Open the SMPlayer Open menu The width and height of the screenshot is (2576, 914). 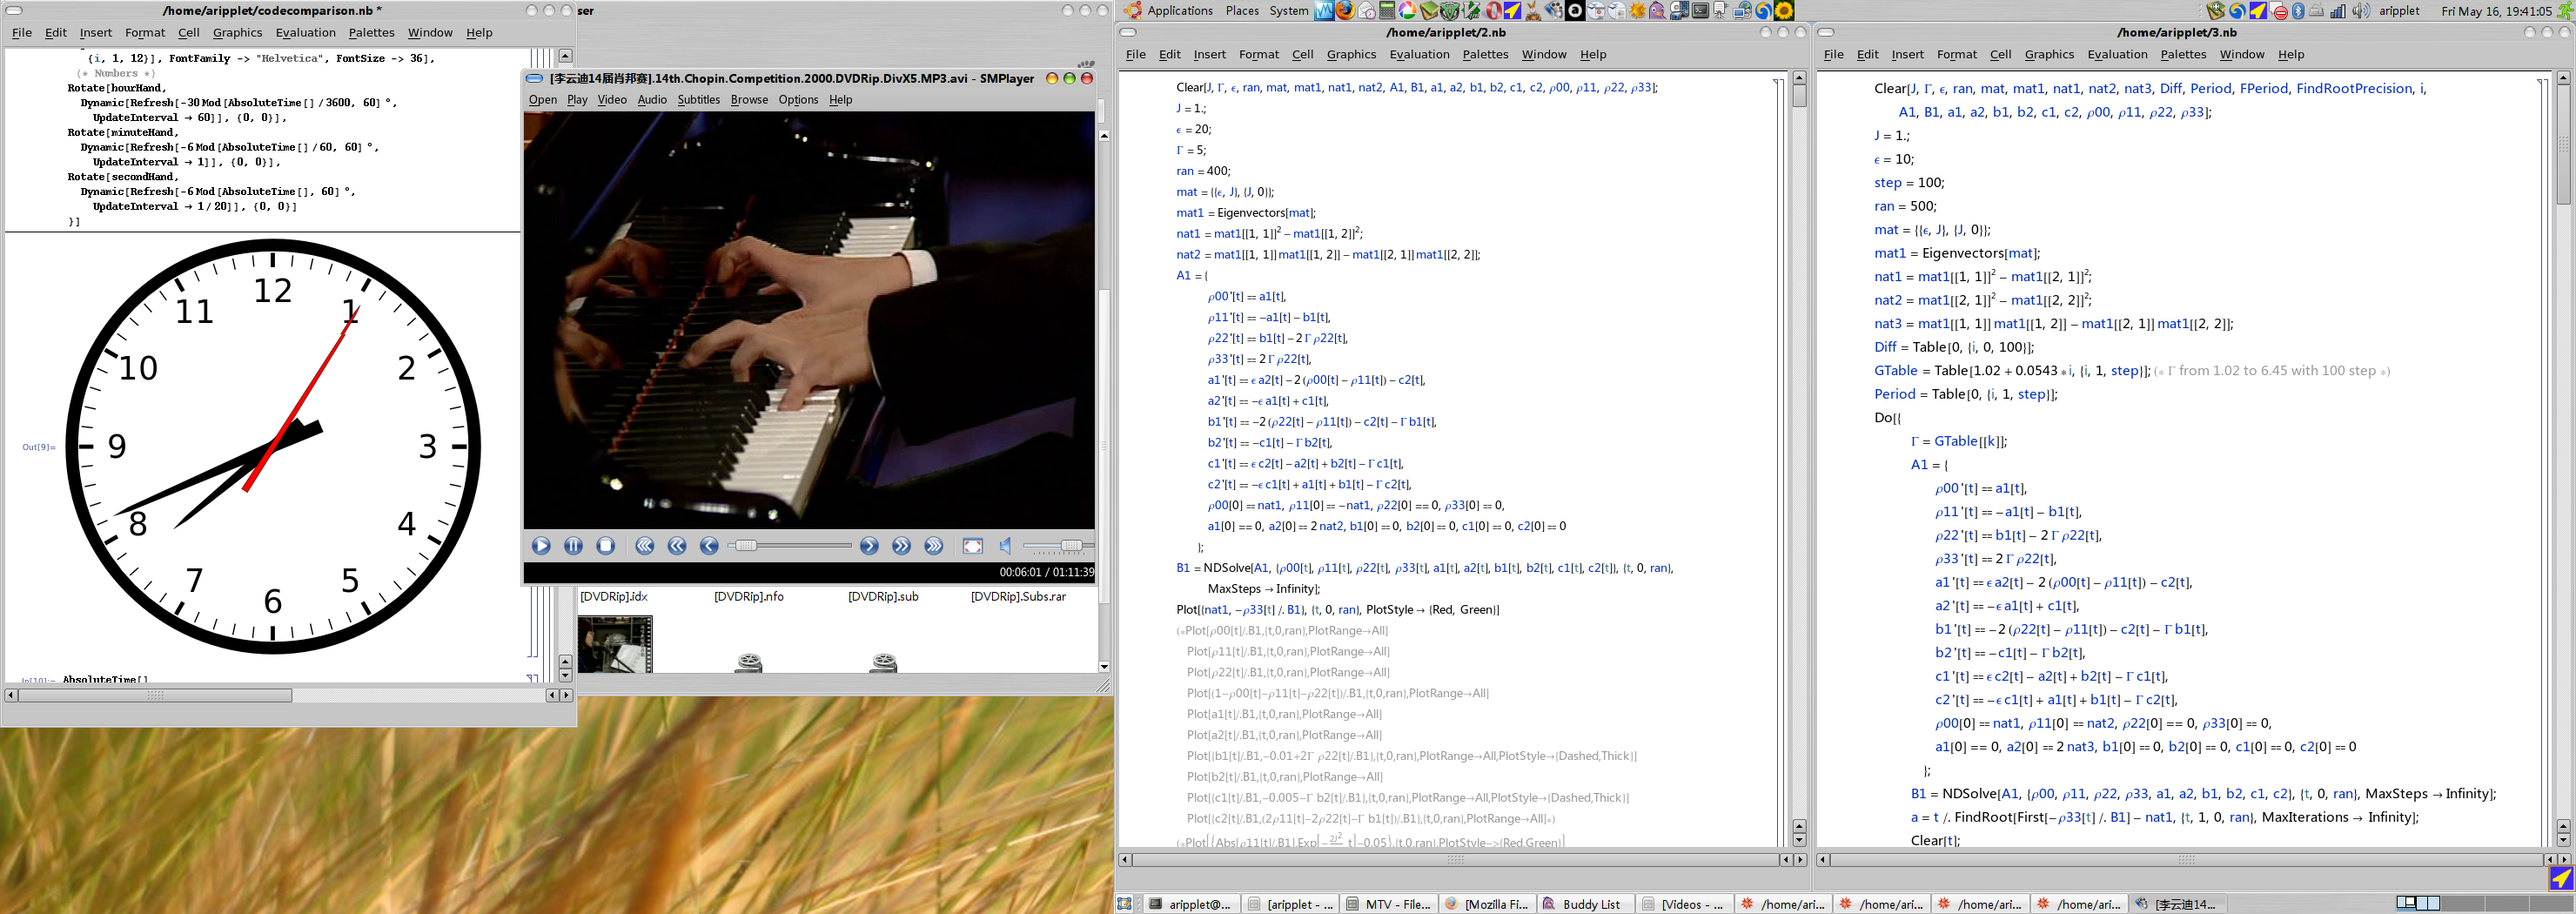tap(543, 100)
